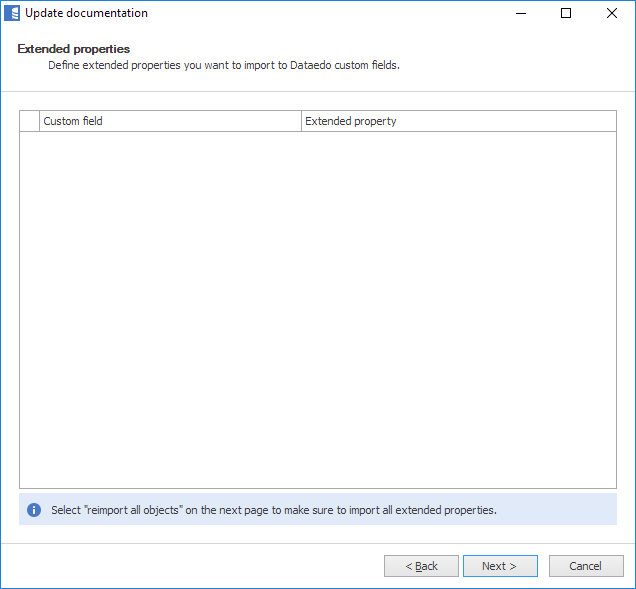Click the 'Define extended properties' description text
The height and width of the screenshot is (589, 636).
(224, 65)
